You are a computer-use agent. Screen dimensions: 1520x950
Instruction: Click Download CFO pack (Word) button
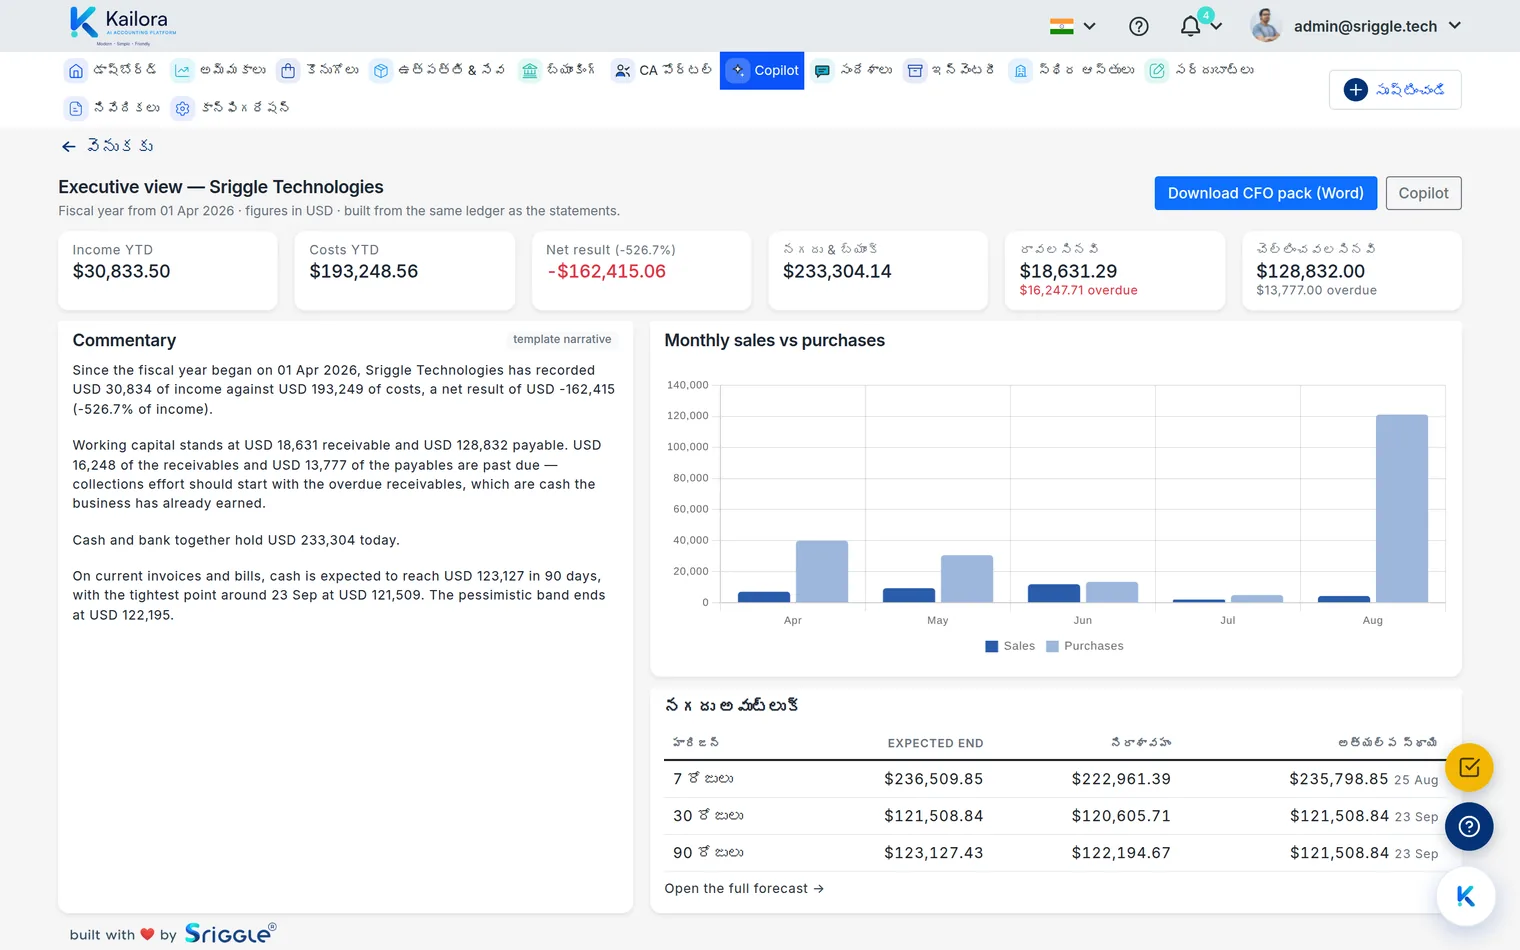pyautogui.click(x=1266, y=193)
